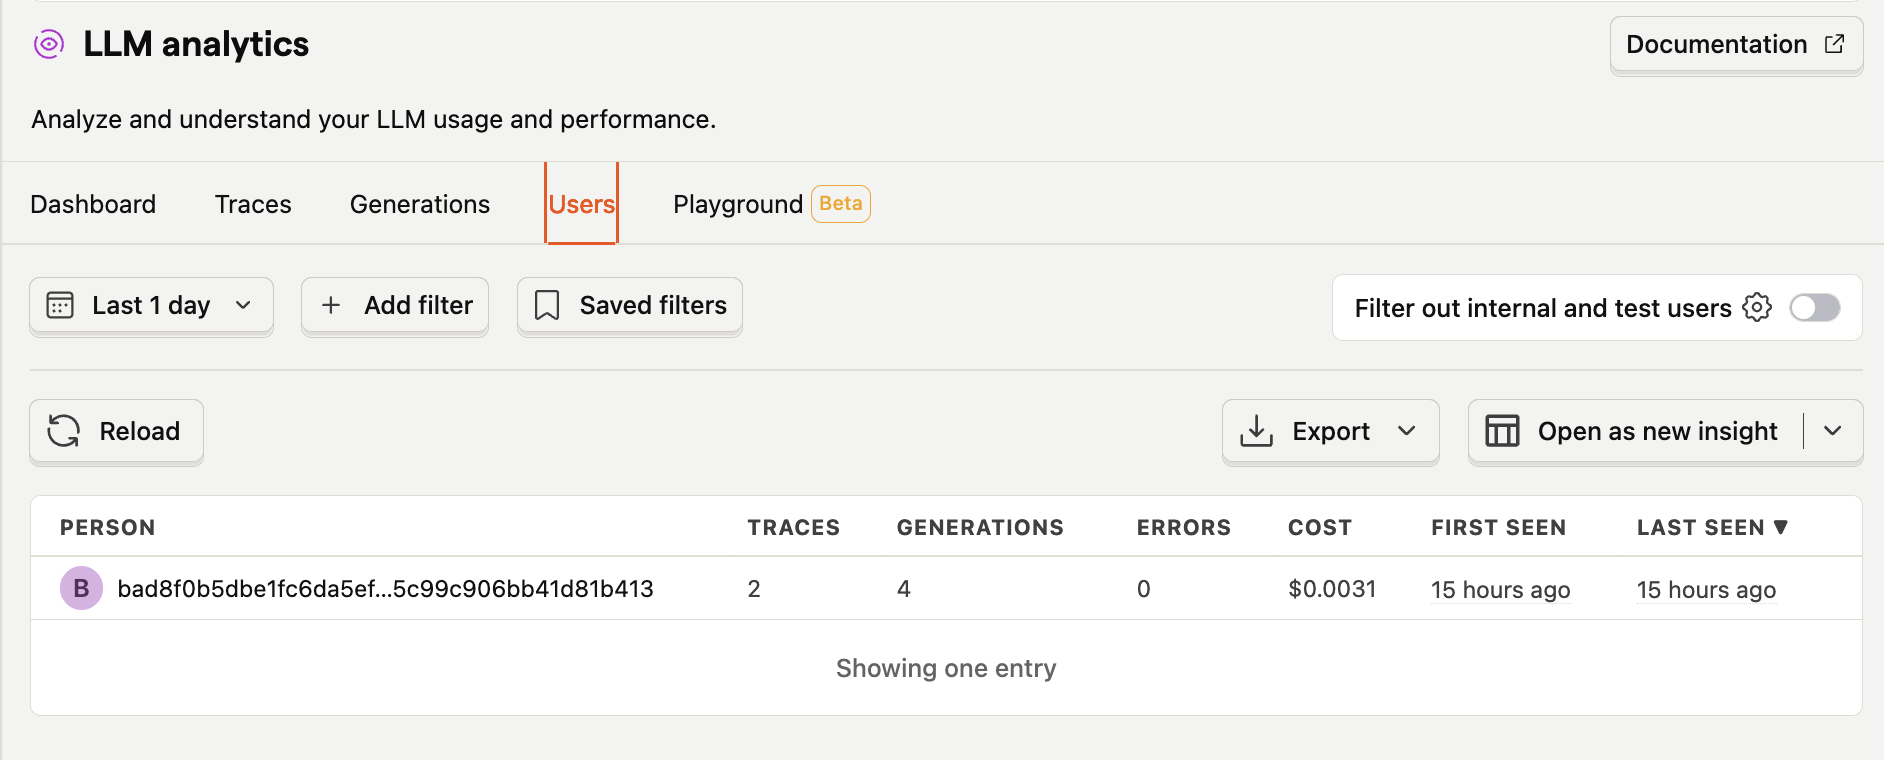
Task: Click the Reload circular arrow icon
Action: (x=64, y=431)
